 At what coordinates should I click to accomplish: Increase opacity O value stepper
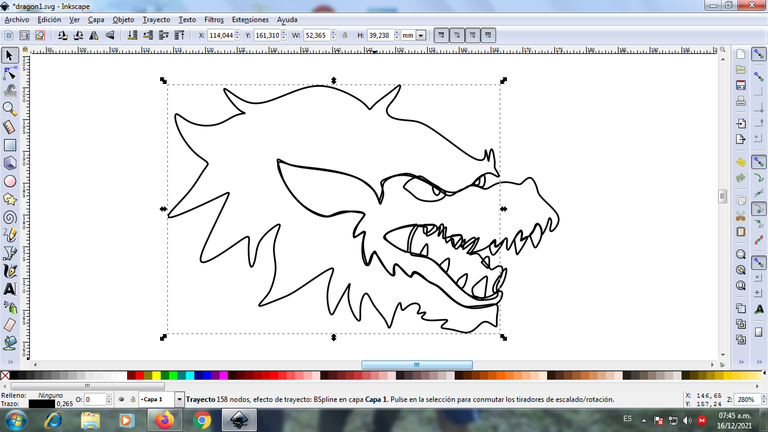click(109, 397)
